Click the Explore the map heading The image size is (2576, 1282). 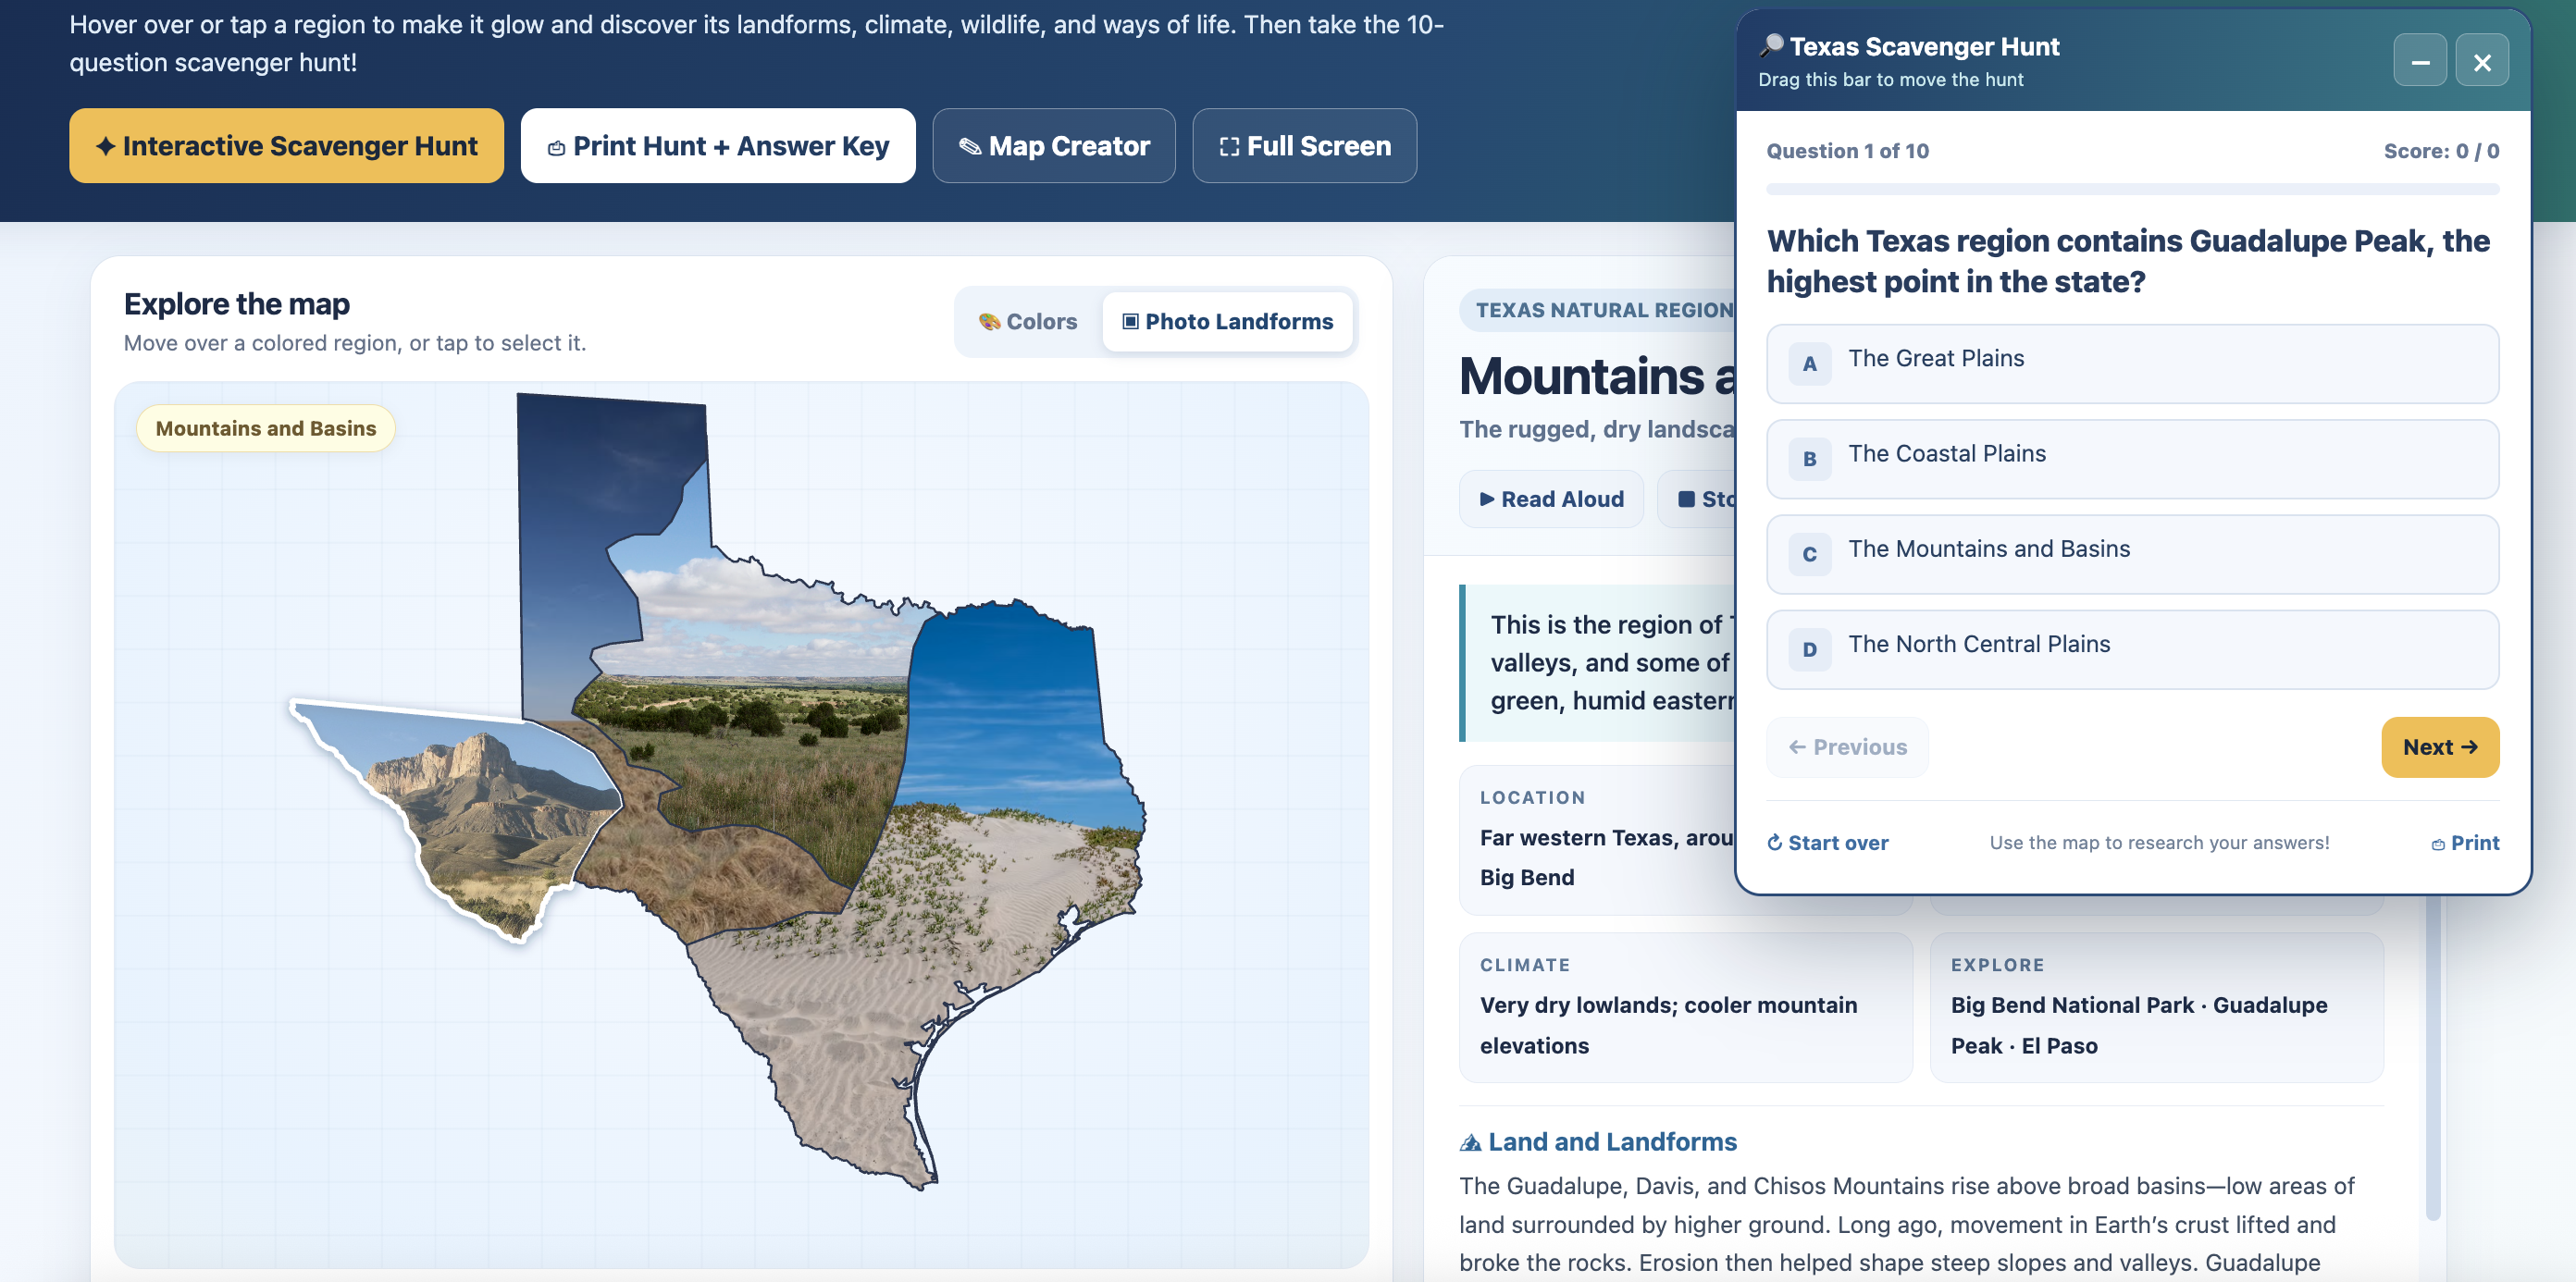237,304
